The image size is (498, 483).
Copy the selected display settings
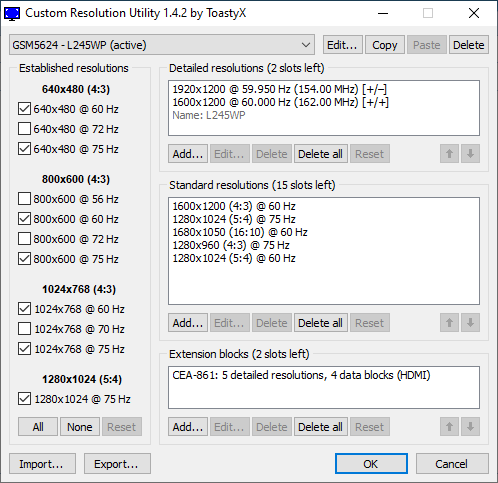tap(385, 45)
